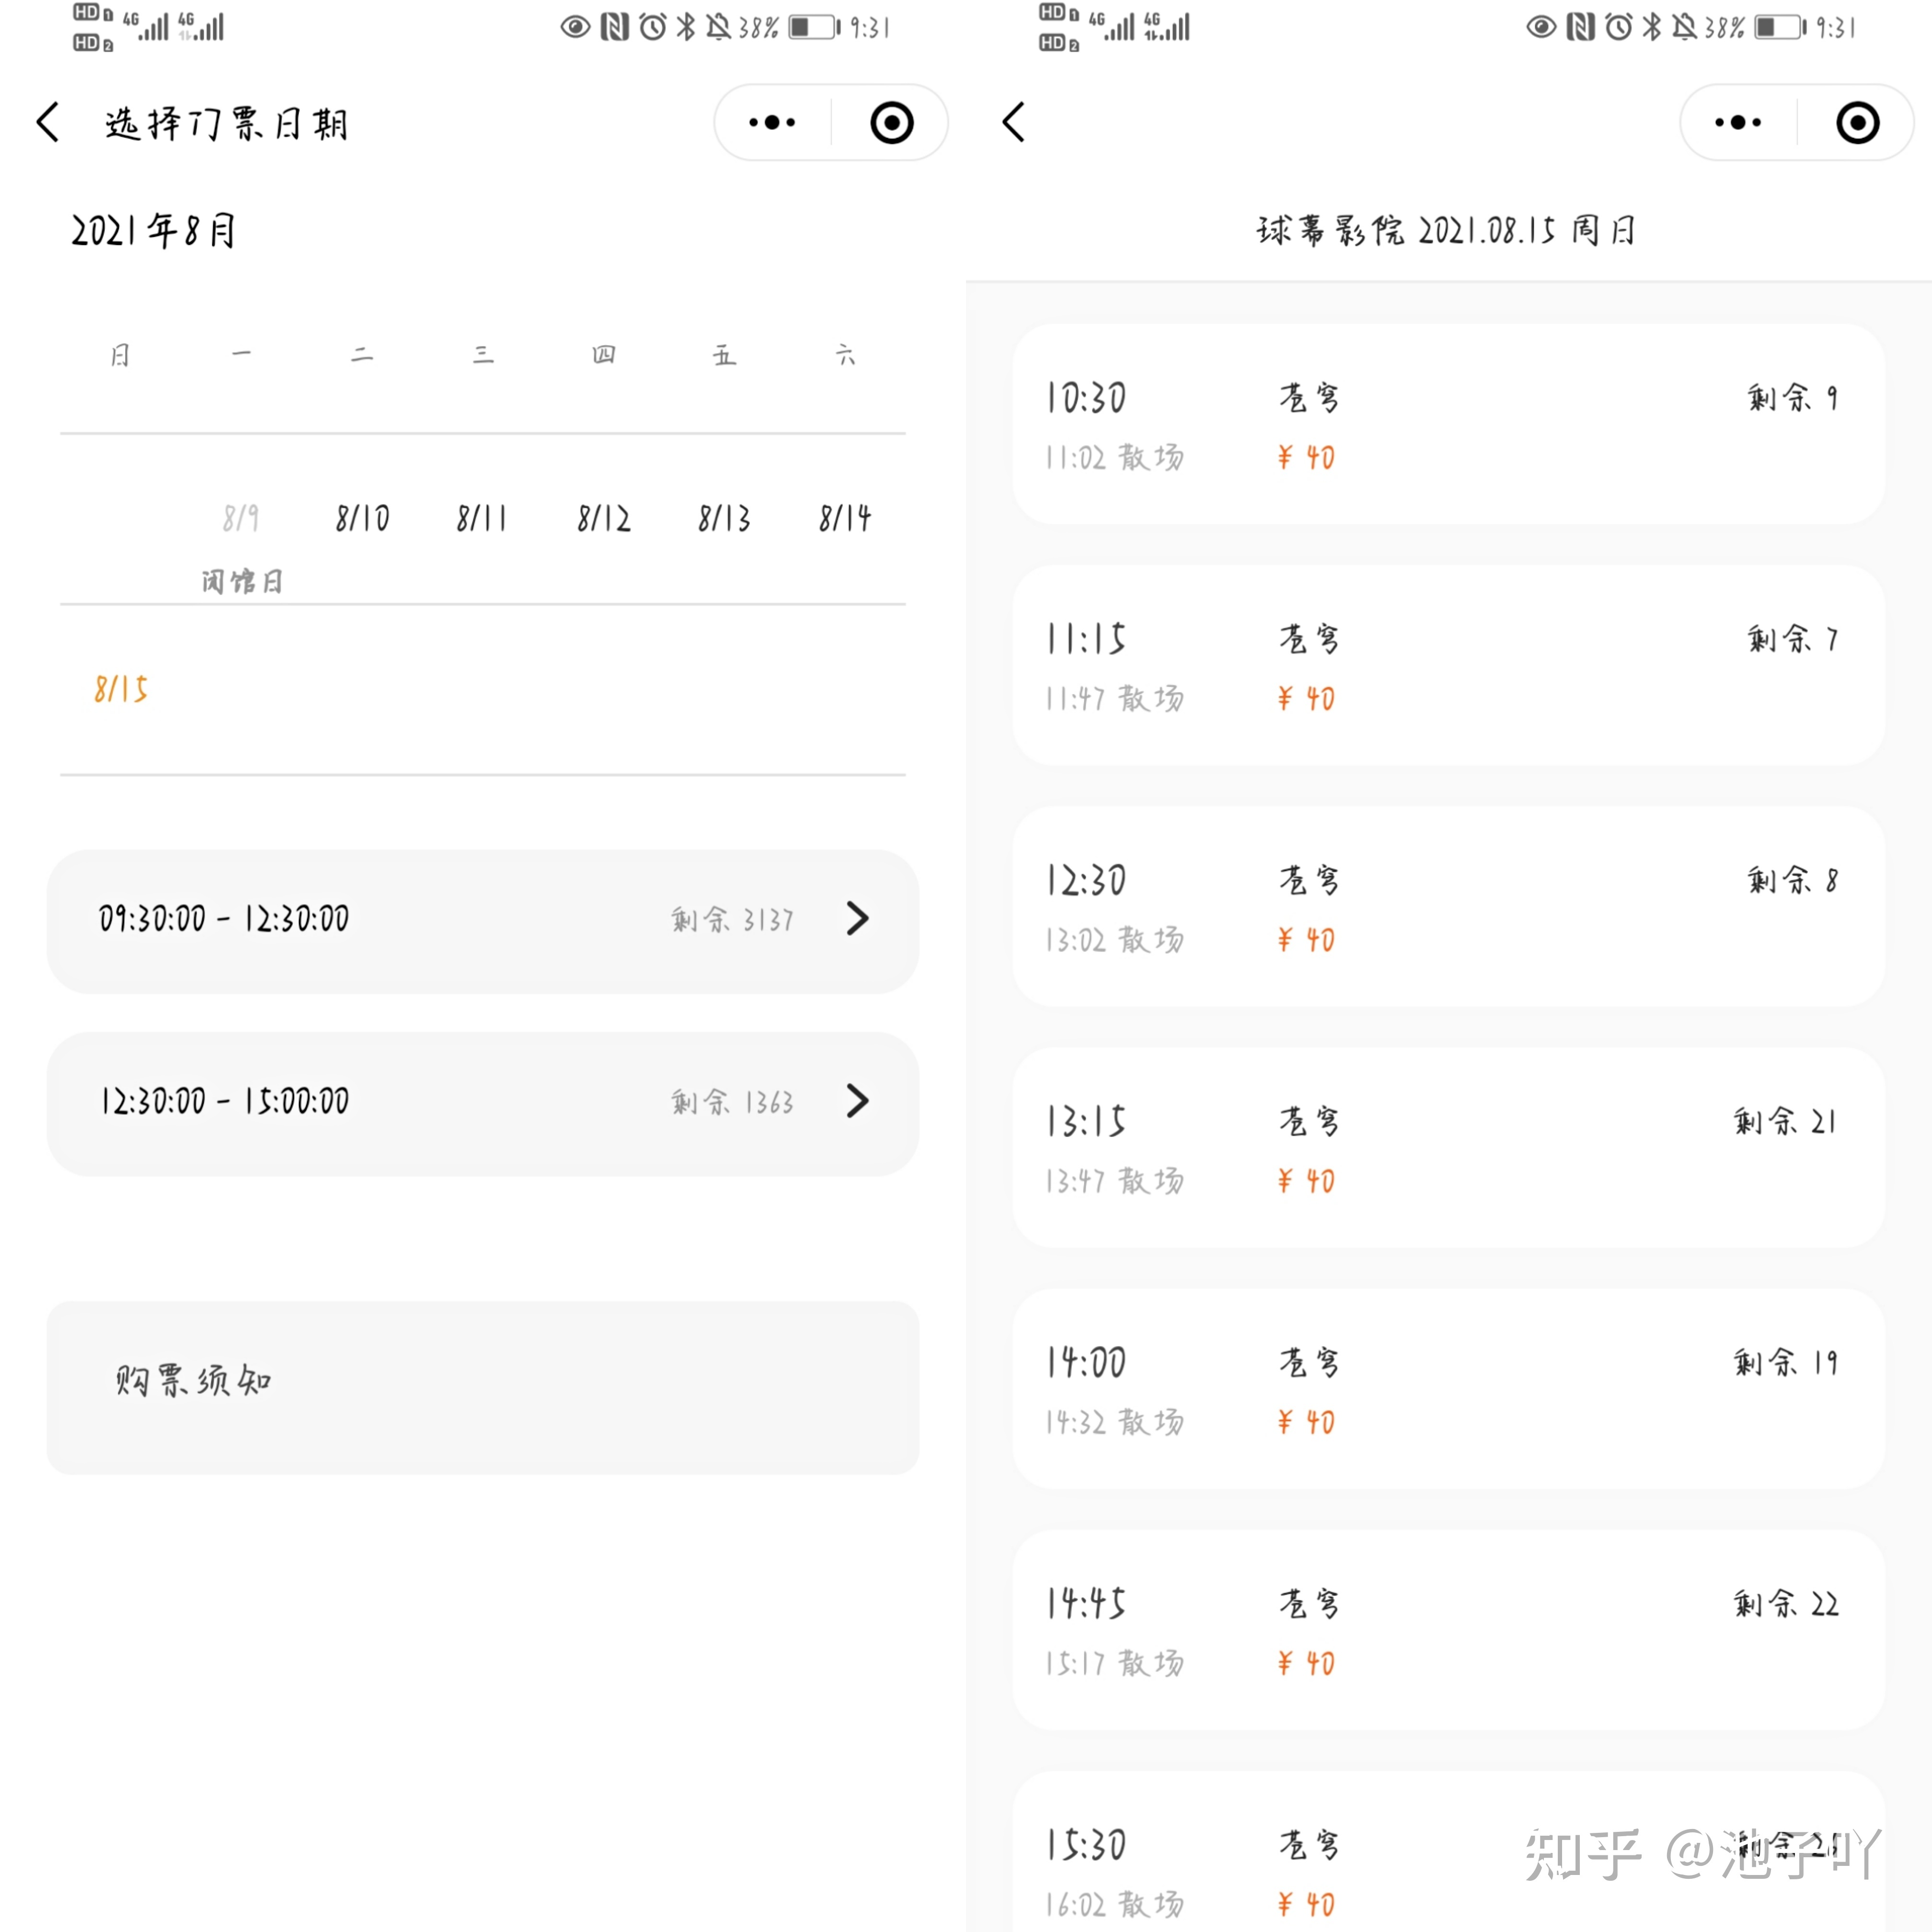Select the date 8/10
The image size is (1932, 1932).
tap(362, 519)
